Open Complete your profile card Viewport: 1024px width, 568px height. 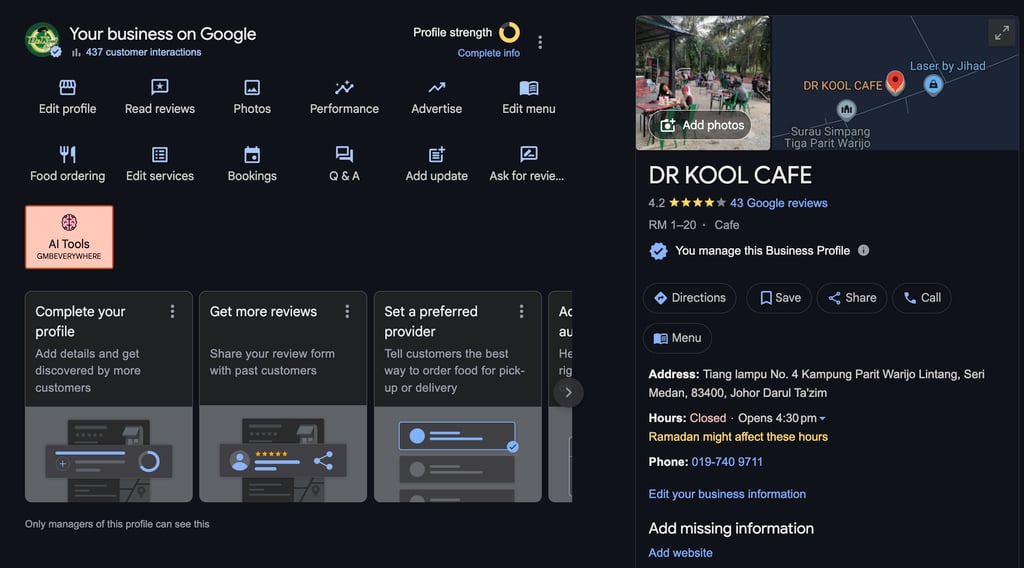[x=108, y=397]
